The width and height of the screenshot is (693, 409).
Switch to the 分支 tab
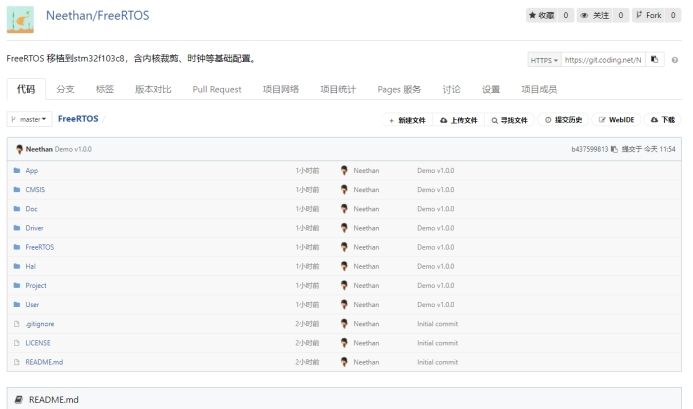[x=65, y=89]
